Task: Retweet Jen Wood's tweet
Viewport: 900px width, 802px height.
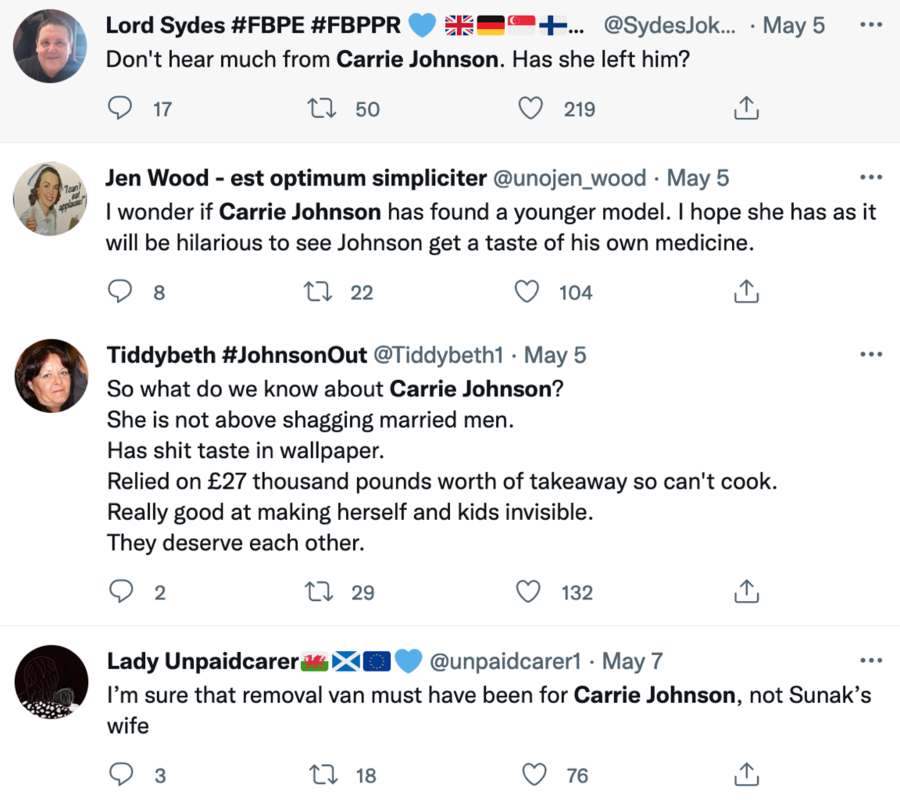Action: pyautogui.click(x=316, y=292)
